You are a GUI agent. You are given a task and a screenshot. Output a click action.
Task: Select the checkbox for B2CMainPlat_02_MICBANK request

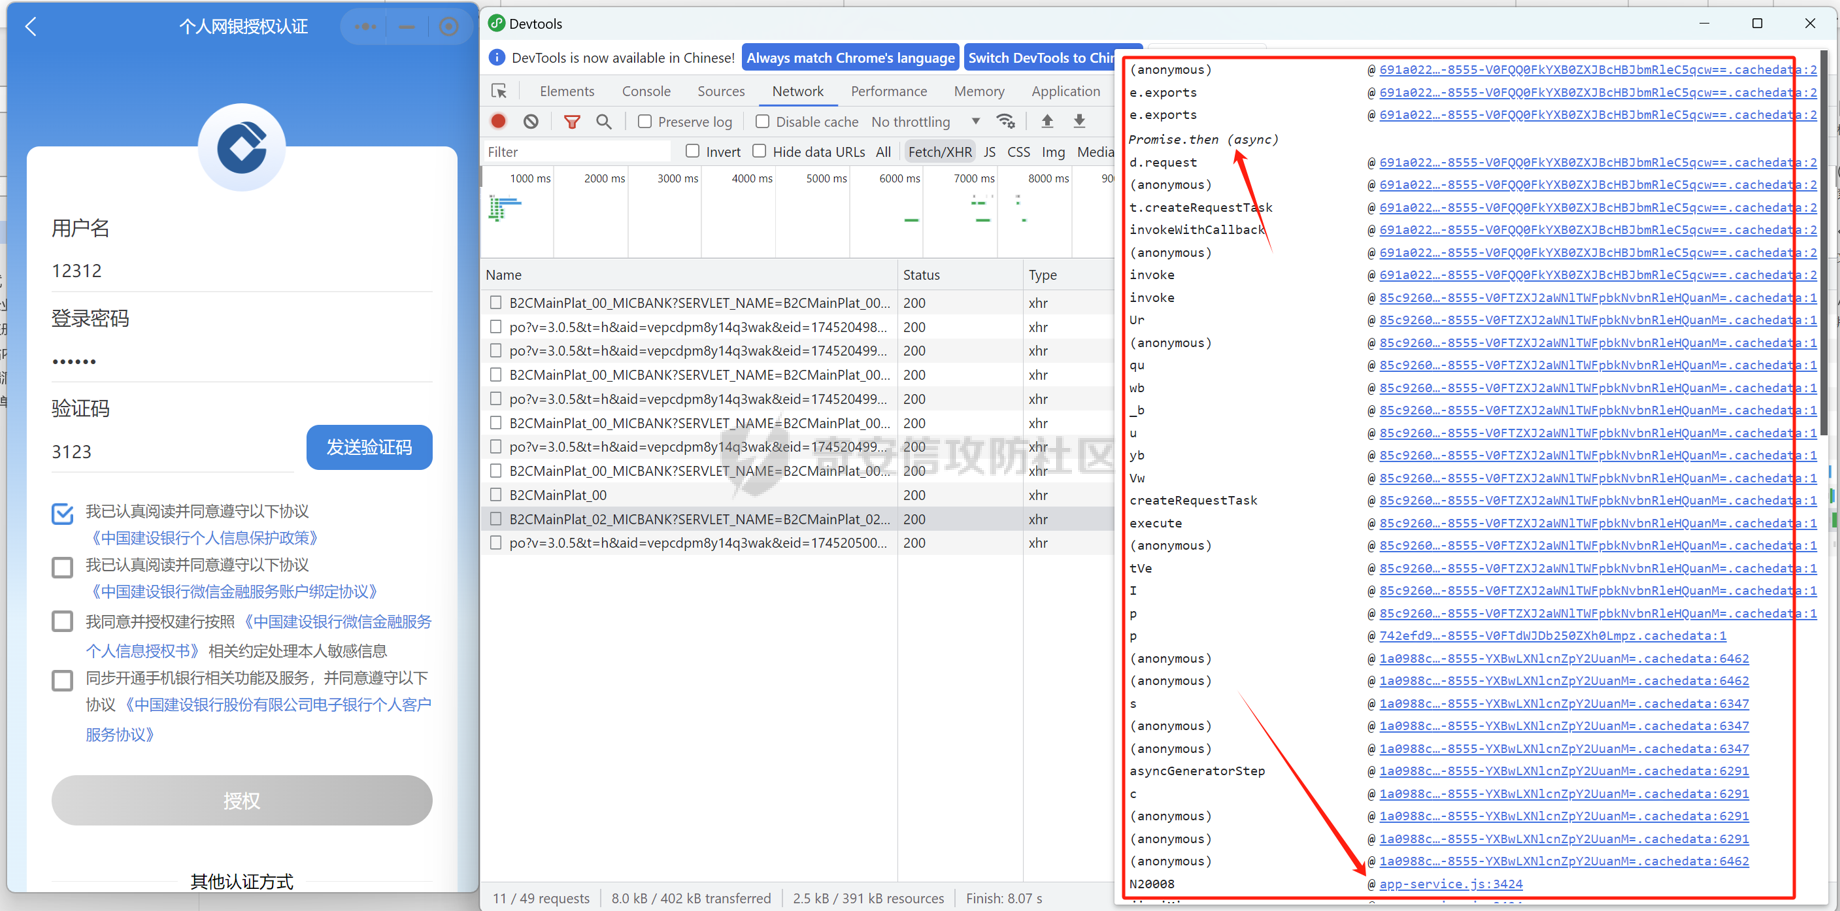pyautogui.click(x=496, y=519)
